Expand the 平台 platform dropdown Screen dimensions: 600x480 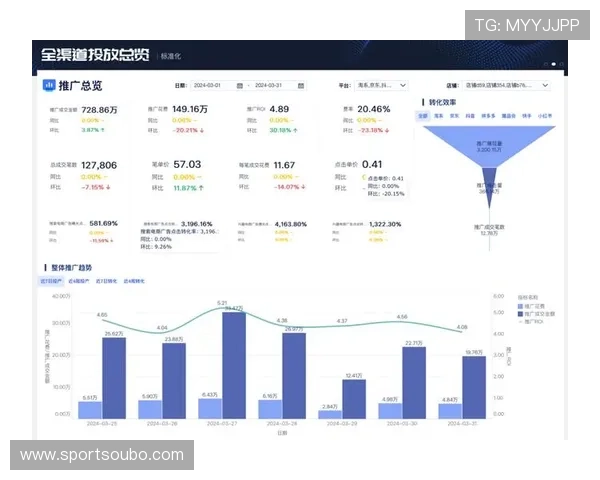click(381, 85)
